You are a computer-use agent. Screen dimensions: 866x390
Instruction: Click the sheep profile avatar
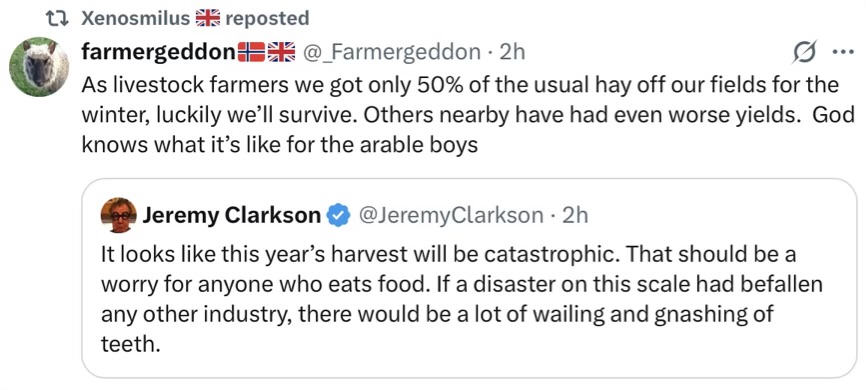[39, 67]
